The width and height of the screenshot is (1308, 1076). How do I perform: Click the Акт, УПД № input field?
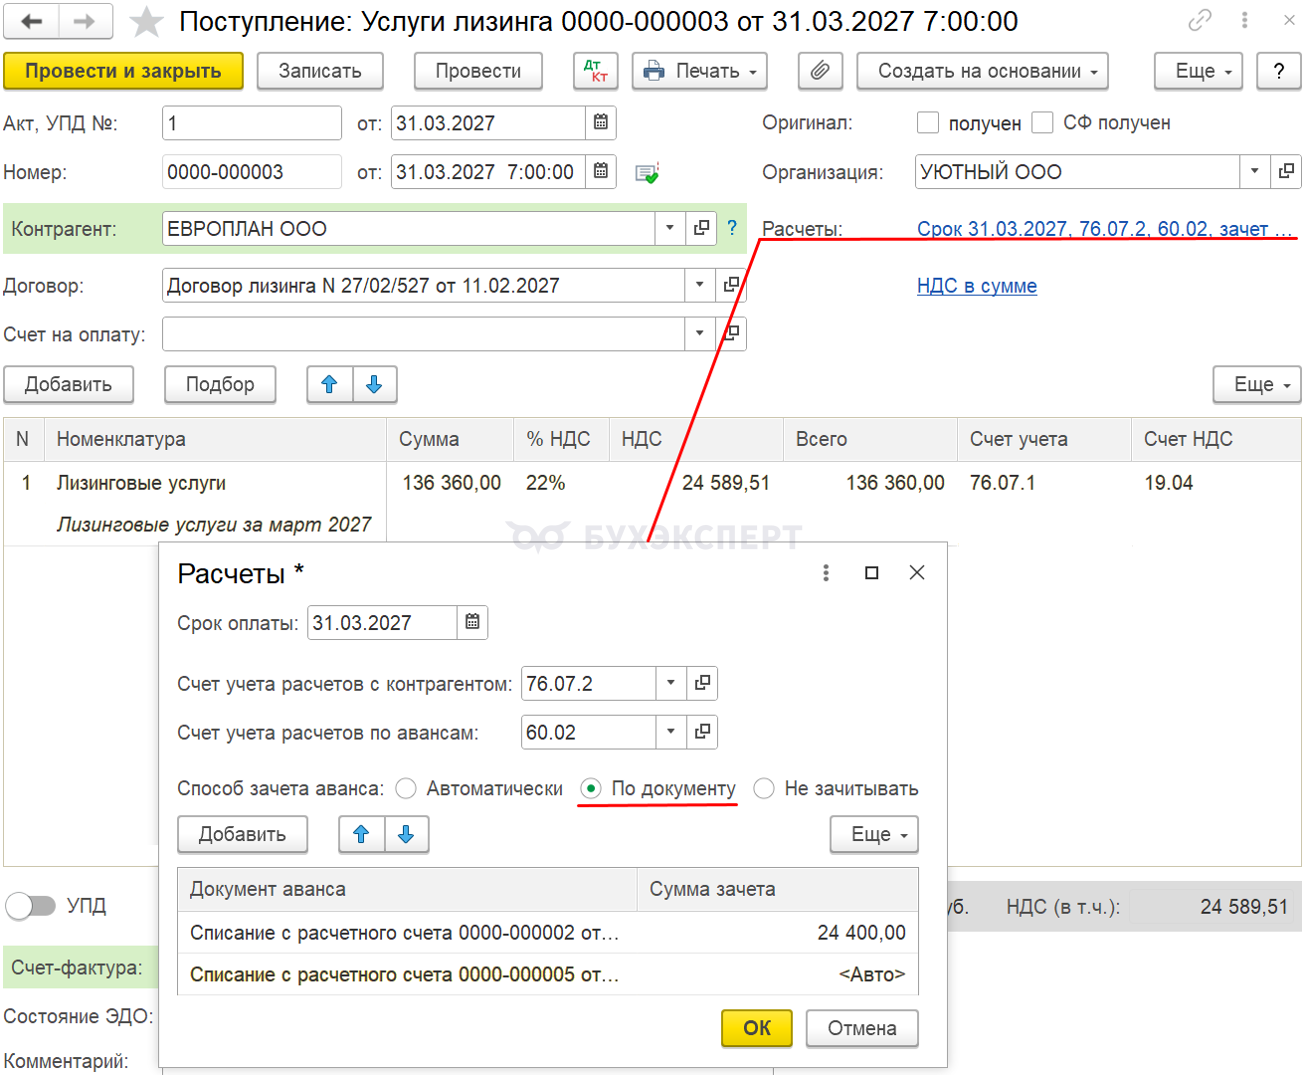(x=252, y=122)
